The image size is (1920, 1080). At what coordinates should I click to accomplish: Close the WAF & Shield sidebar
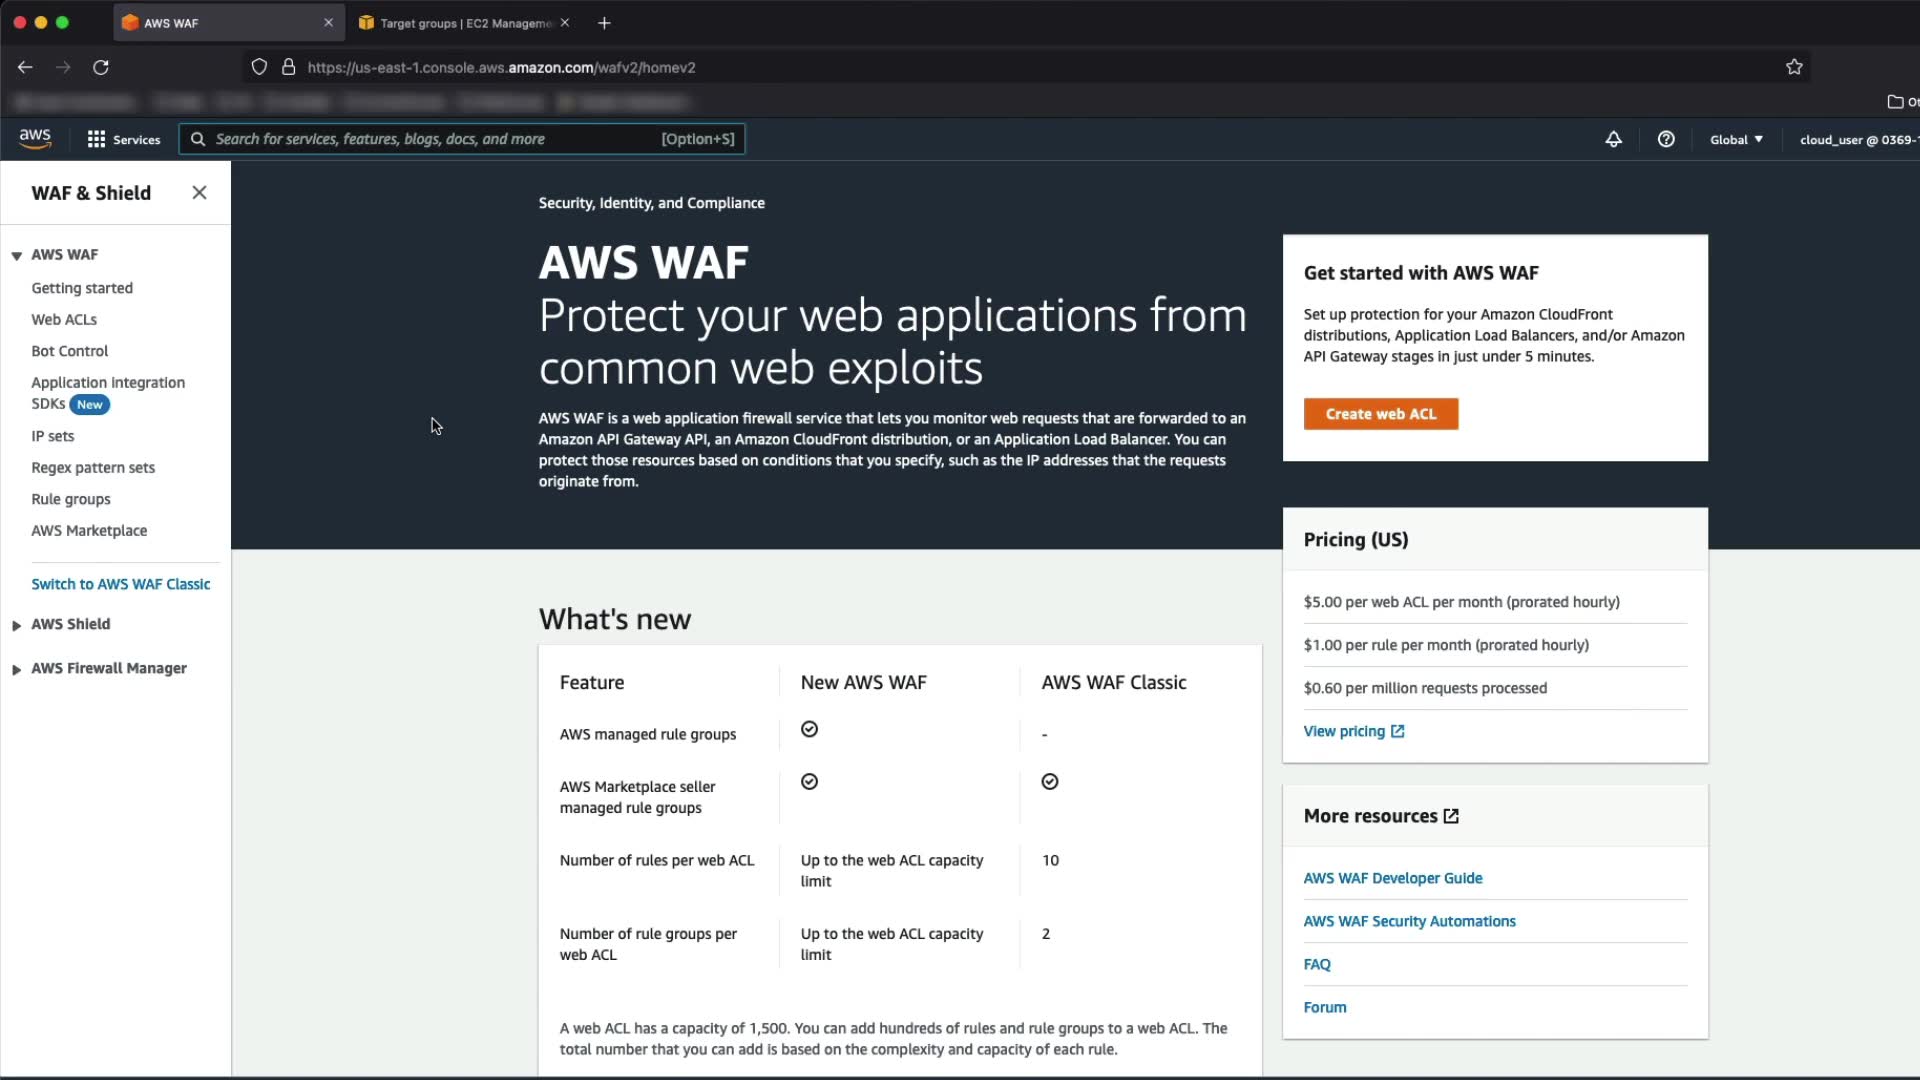(199, 193)
